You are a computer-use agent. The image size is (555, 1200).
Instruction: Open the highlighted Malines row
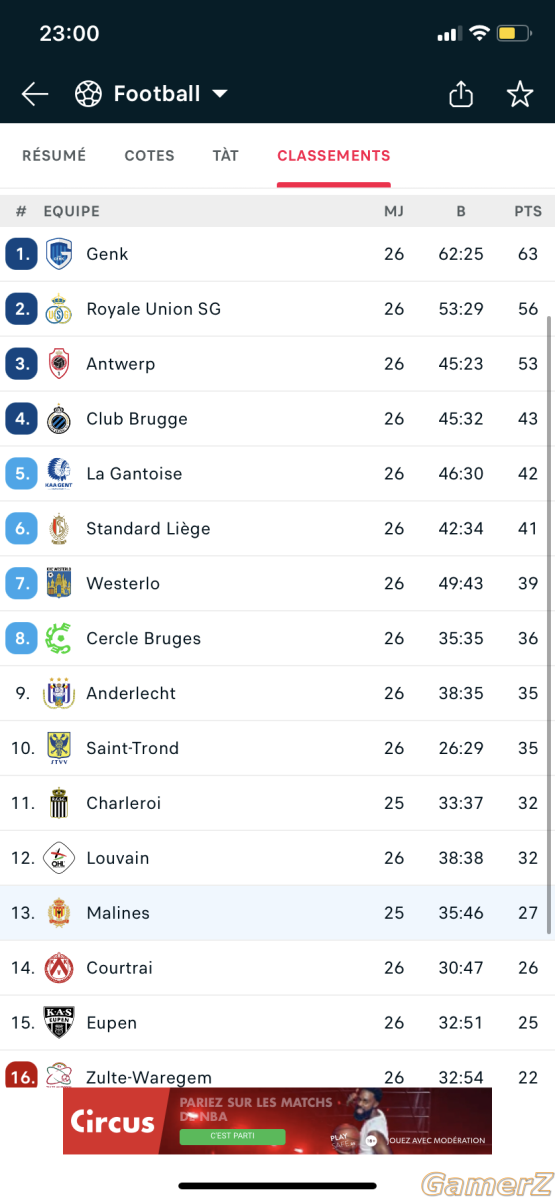[x=277, y=913]
